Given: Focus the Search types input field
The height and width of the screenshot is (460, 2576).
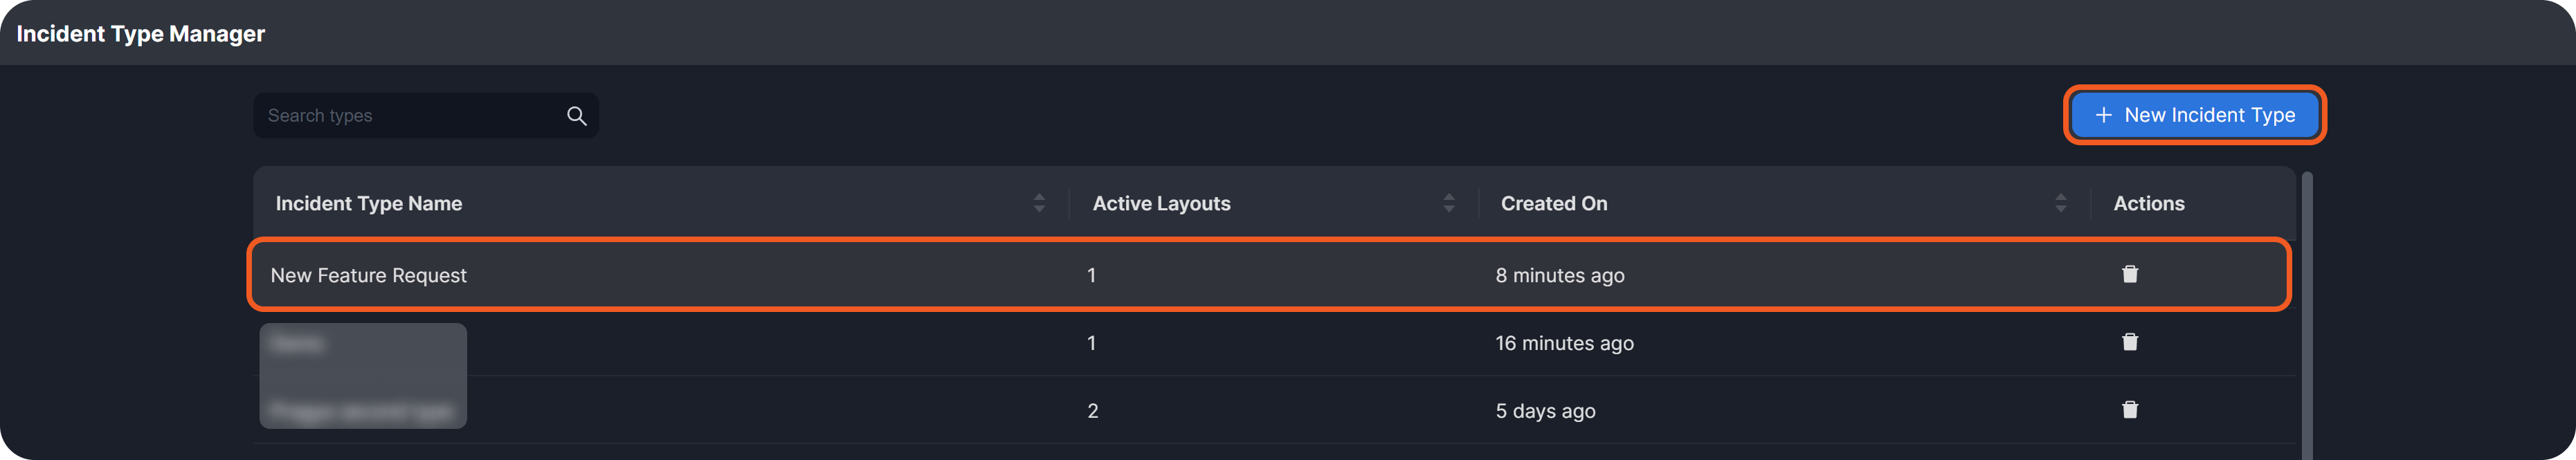Looking at the screenshot, I should tap(410, 116).
